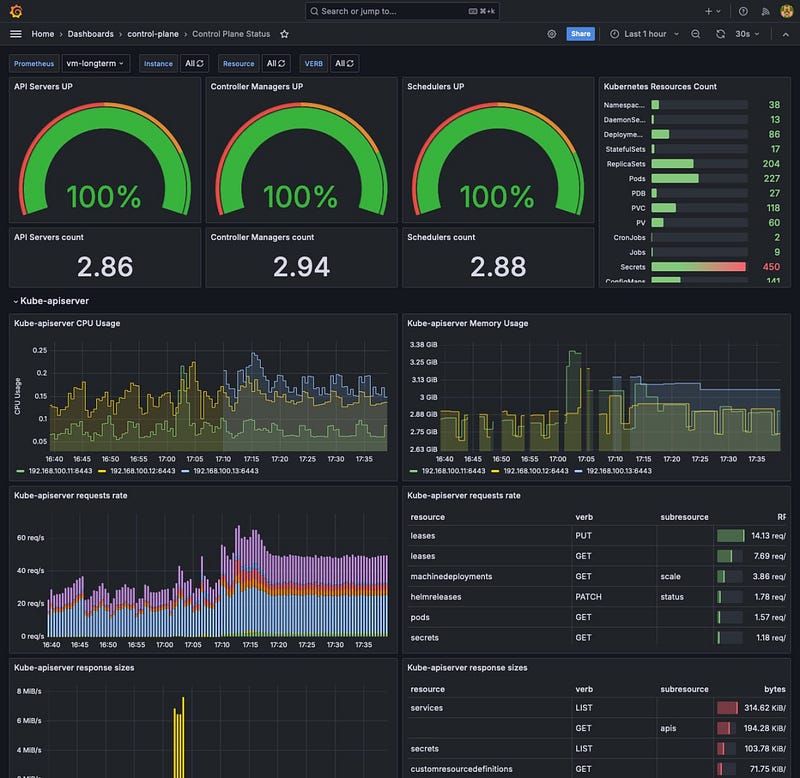Image resolution: width=800 pixels, height=778 pixels.
Task: Refresh the dashboard now
Action: 720,34
